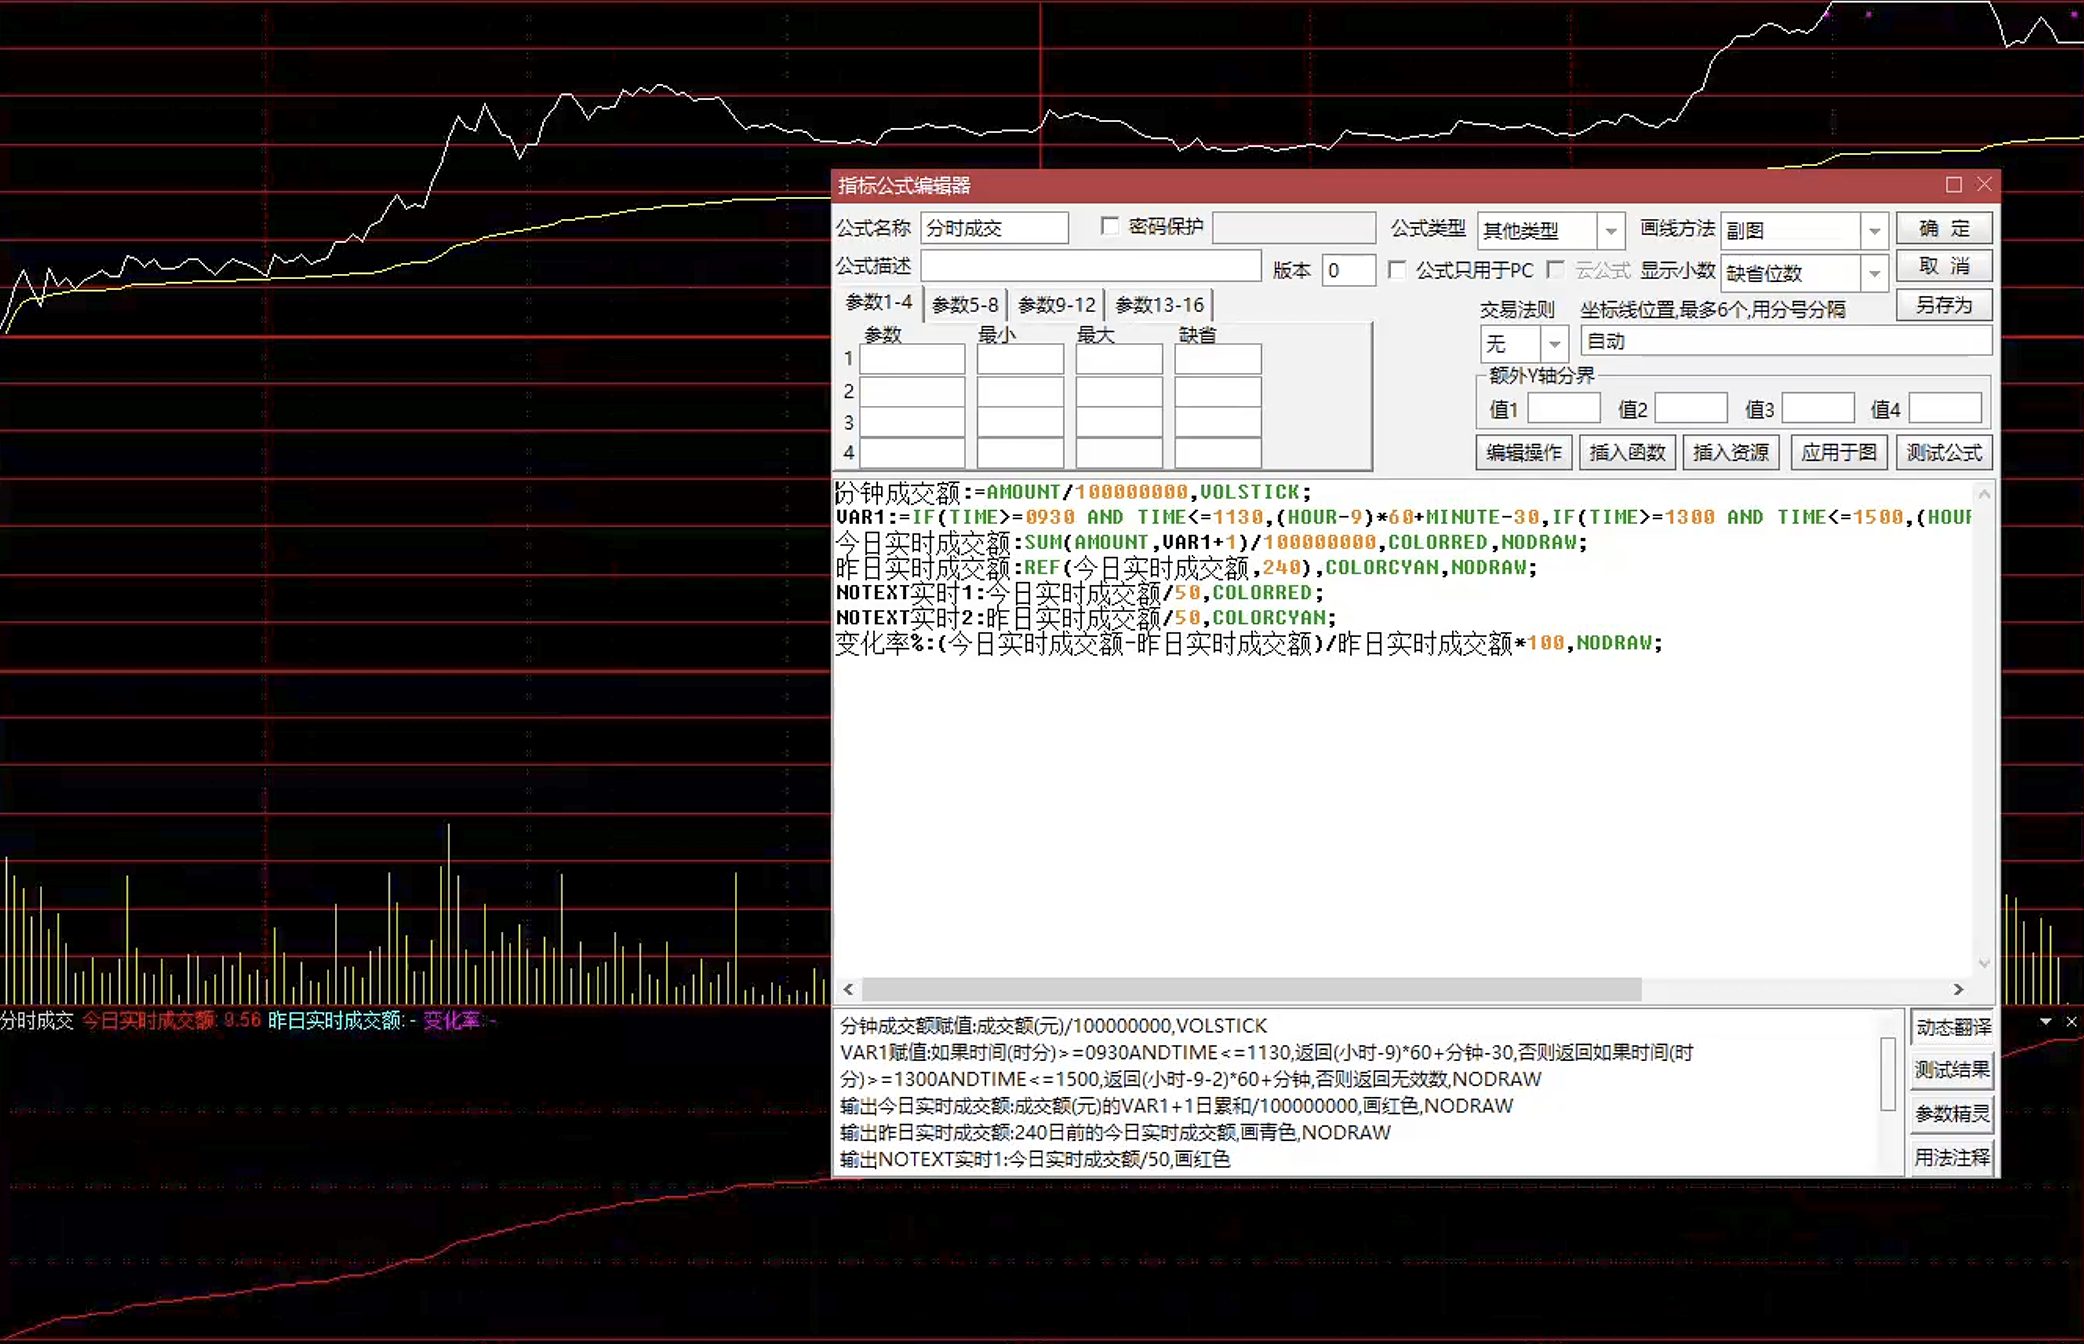Open the 编辑操作 menu button
The height and width of the screenshot is (1344, 2084).
pos(1523,453)
